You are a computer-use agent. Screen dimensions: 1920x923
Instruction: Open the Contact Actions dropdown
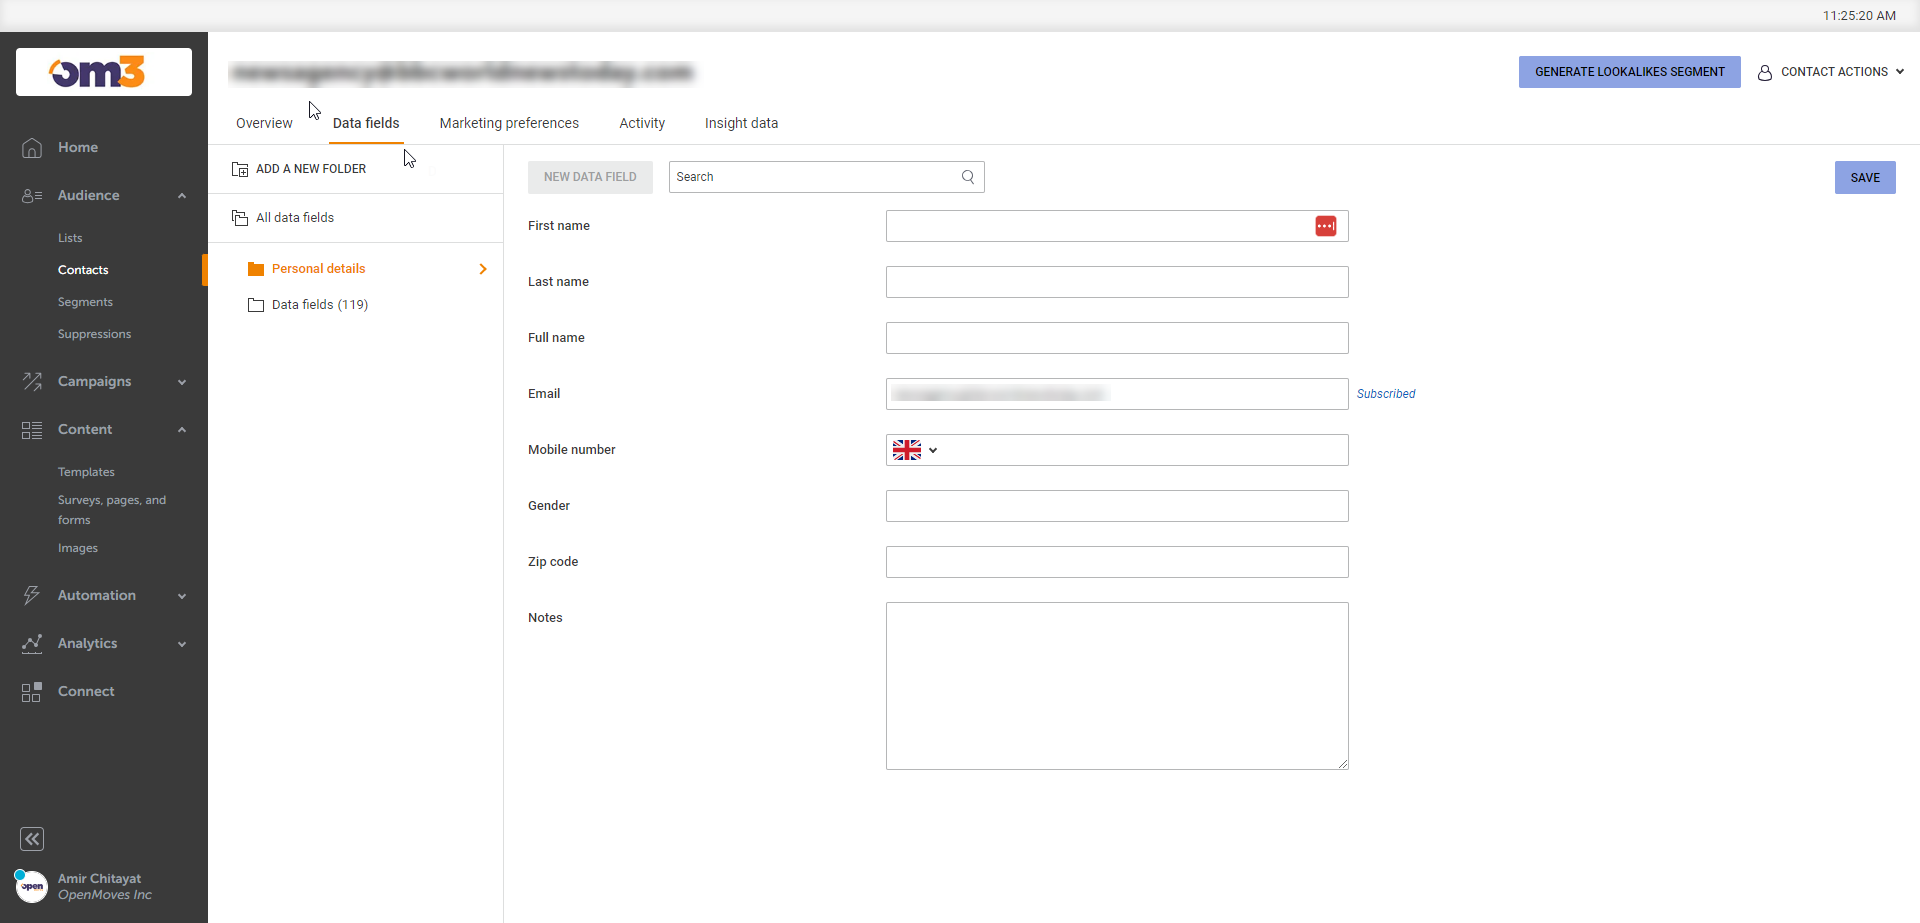(x=1832, y=72)
